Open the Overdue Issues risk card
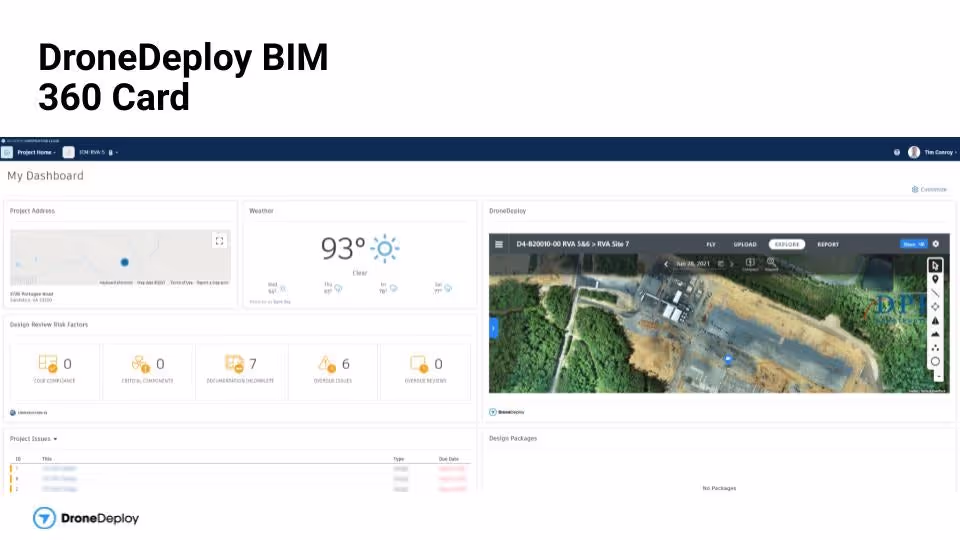 click(333, 370)
